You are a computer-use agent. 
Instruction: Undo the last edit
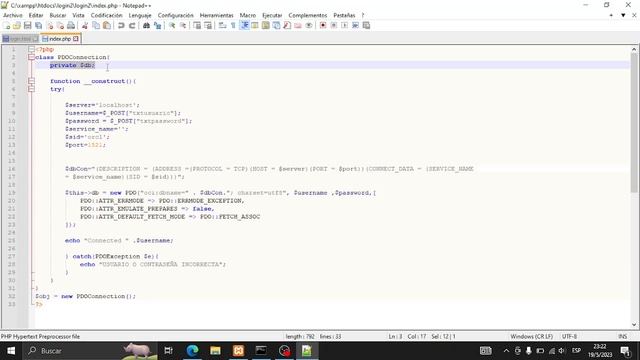pyautogui.click(x=121, y=26)
